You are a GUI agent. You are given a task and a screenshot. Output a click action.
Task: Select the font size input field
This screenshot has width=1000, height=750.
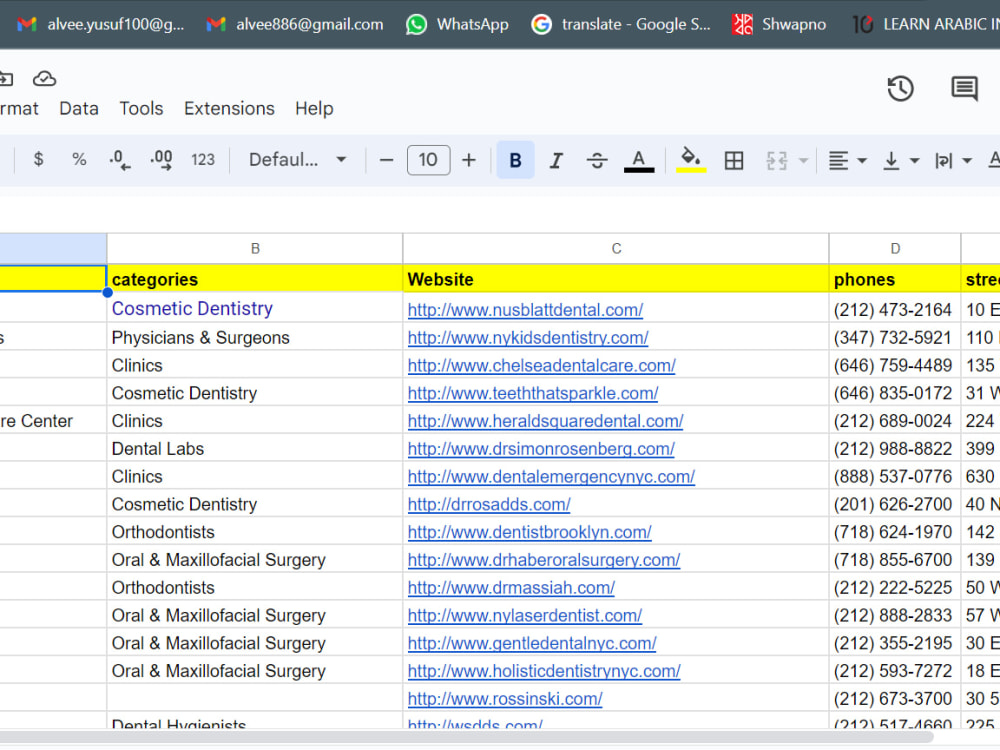coord(428,160)
